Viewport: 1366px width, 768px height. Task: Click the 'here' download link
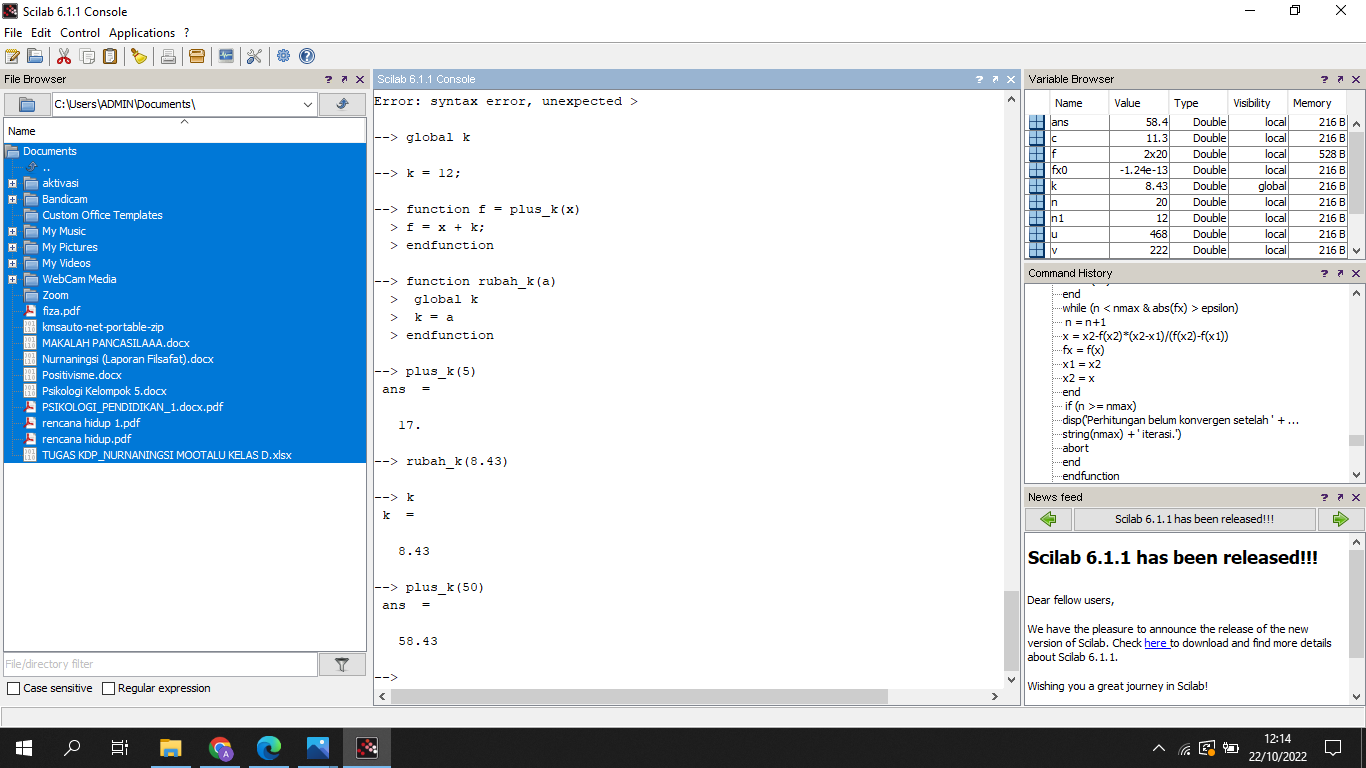pos(1156,643)
